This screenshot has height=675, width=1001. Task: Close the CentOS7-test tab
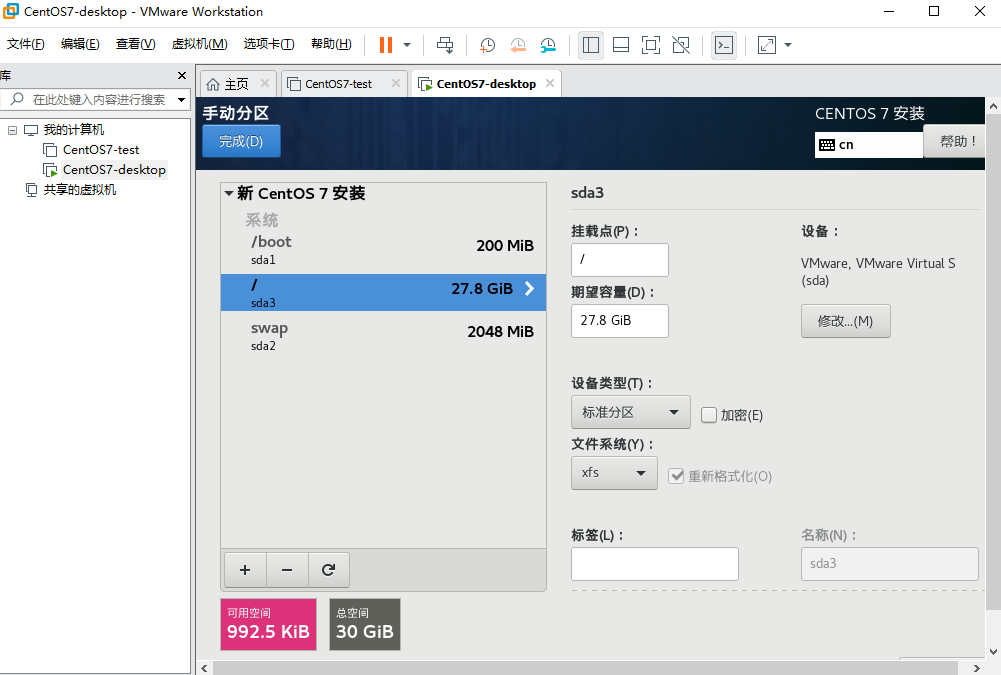pos(396,83)
